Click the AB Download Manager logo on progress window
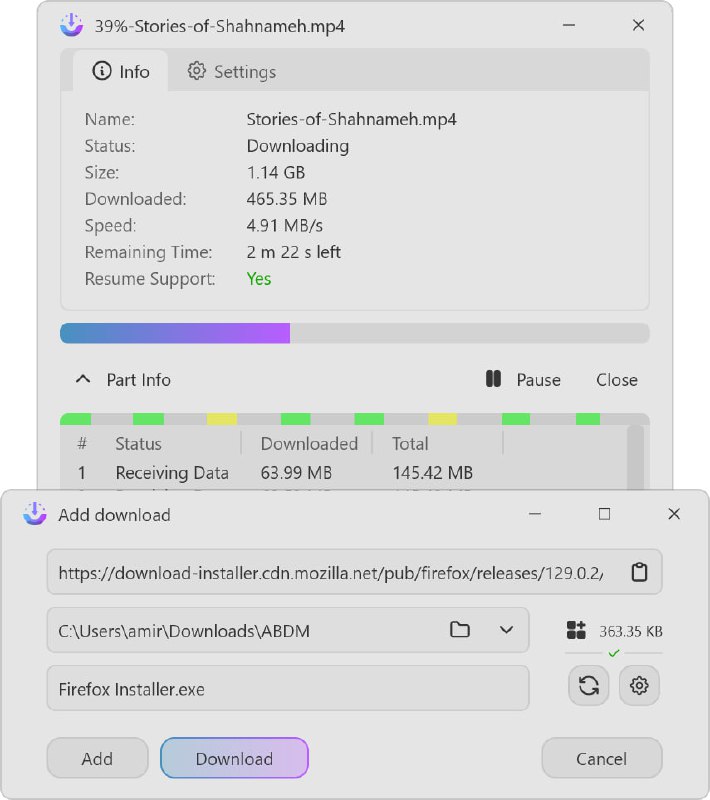This screenshot has width=710, height=800. (x=69, y=25)
